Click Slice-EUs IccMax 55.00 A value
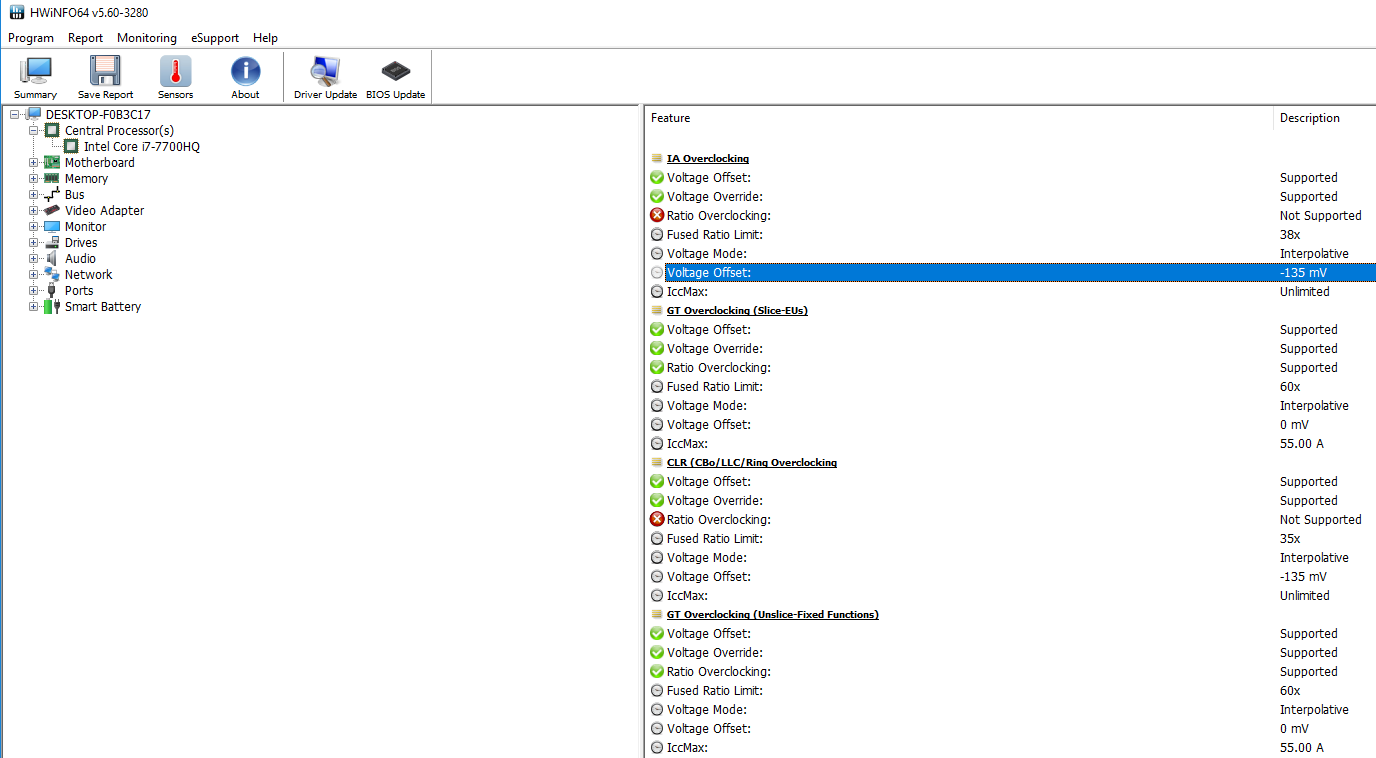1376x758 pixels. [1302, 443]
